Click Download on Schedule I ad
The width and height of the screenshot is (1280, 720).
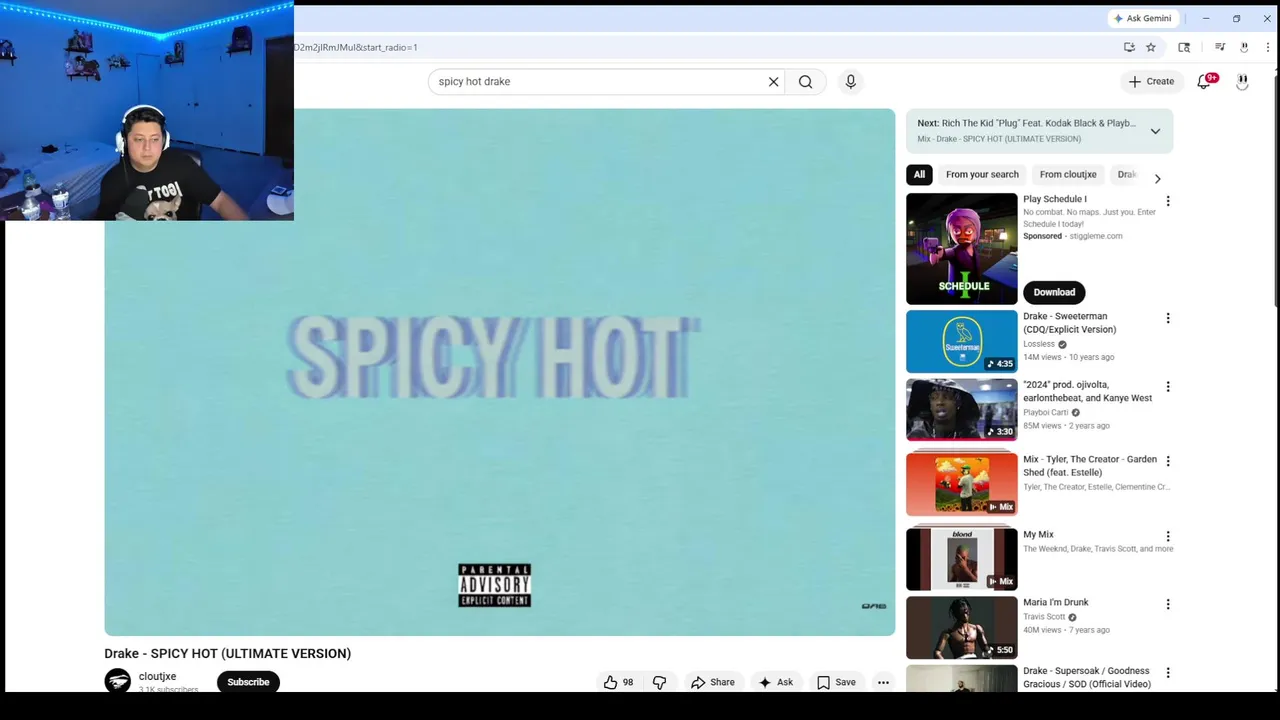(x=1054, y=292)
